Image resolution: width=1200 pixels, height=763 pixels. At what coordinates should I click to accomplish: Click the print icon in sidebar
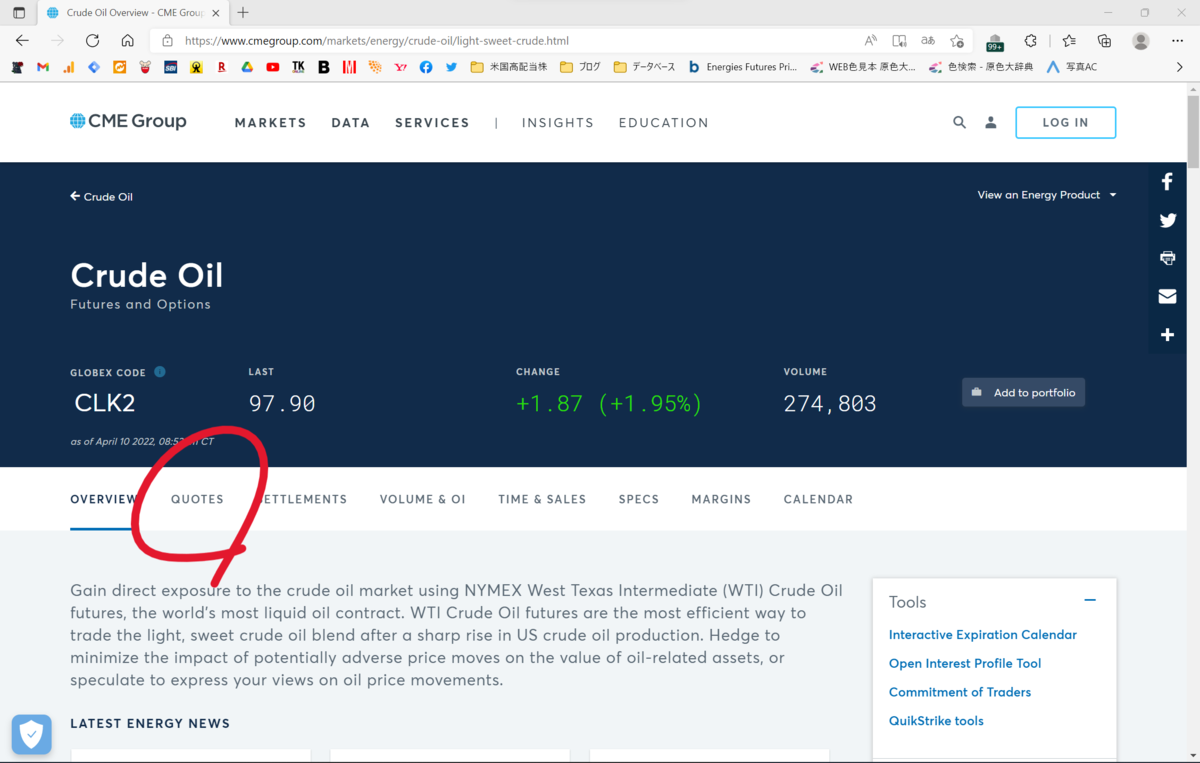pos(1167,258)
